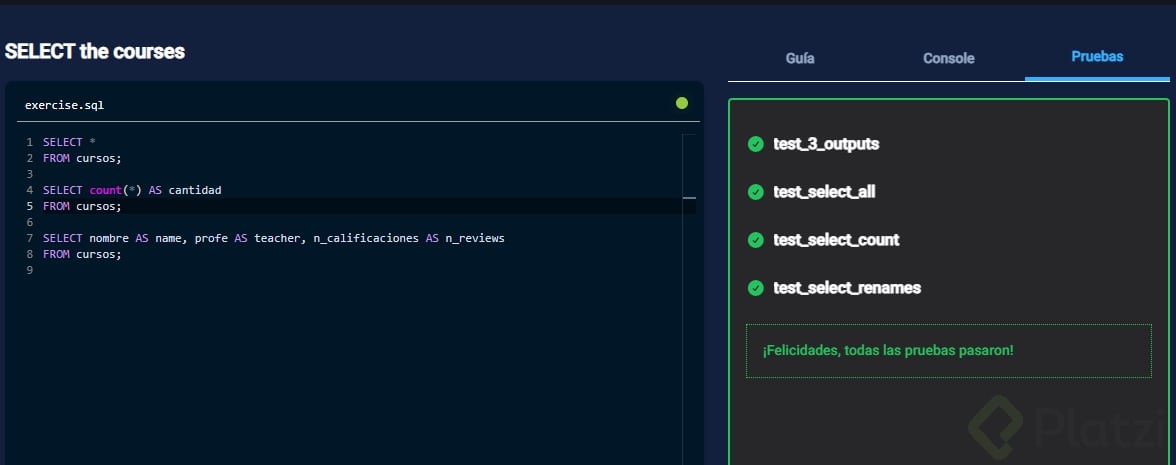Image resolution: width=1176 pixels, height=465 pixels.
Task: Click the 'SELECT the courses' heading
Action: pos(94,52)
